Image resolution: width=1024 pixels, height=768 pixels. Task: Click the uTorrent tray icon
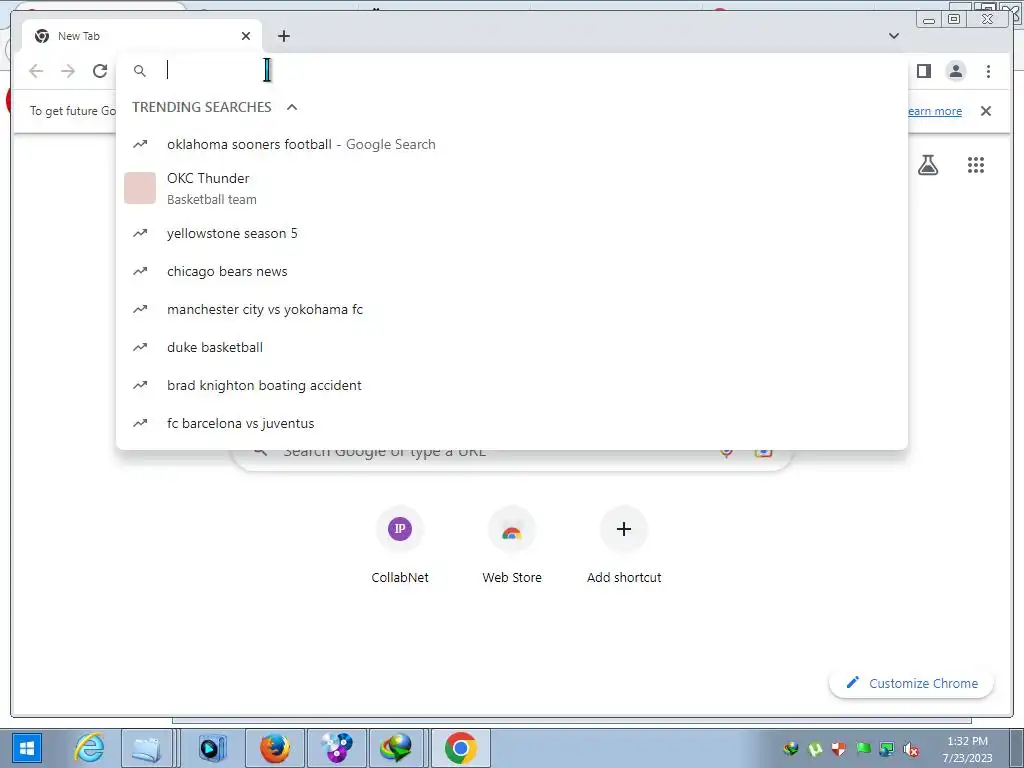pyautogui.click(x=815, y=749)
